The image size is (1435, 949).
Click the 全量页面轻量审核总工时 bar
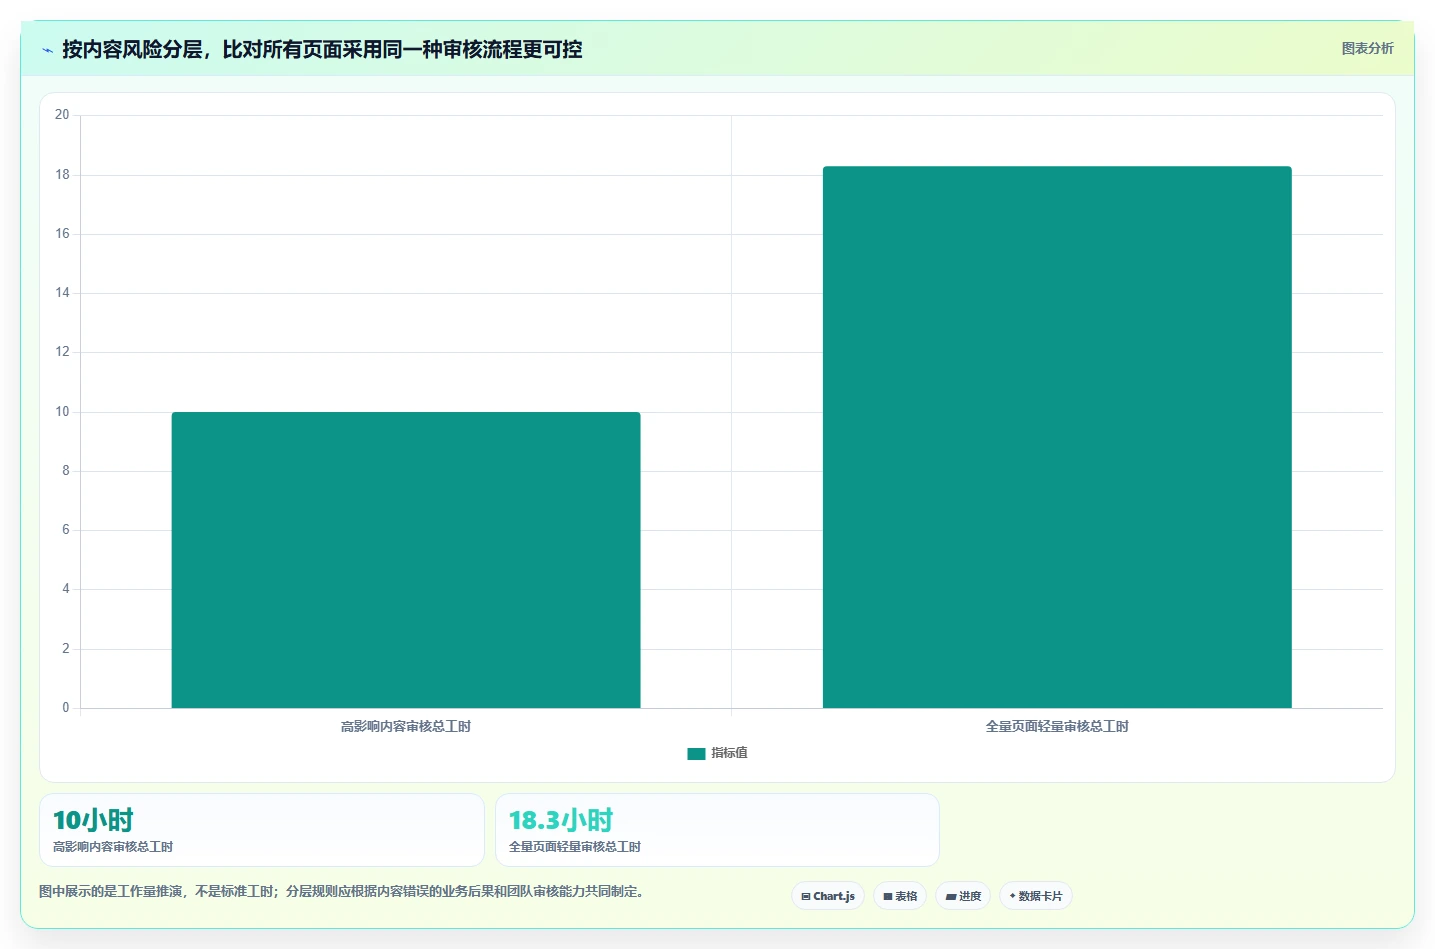coord(1057,437)
